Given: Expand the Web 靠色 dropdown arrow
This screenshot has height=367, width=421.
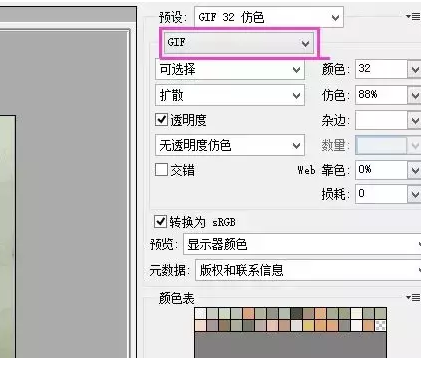Looking at the screenshot, I should (x=415, y=170).
